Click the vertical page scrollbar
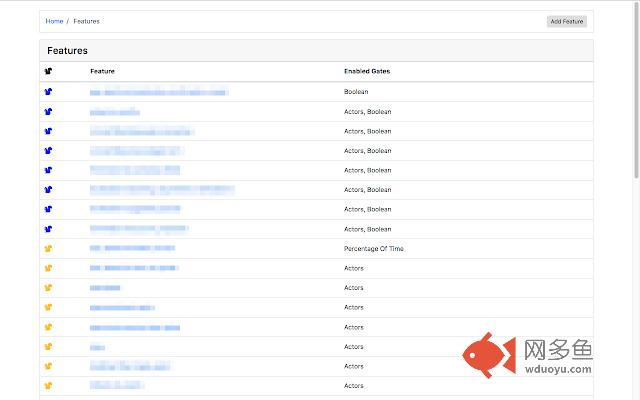Viewport: 640px width, 400px height. click(x=636, y=90)
